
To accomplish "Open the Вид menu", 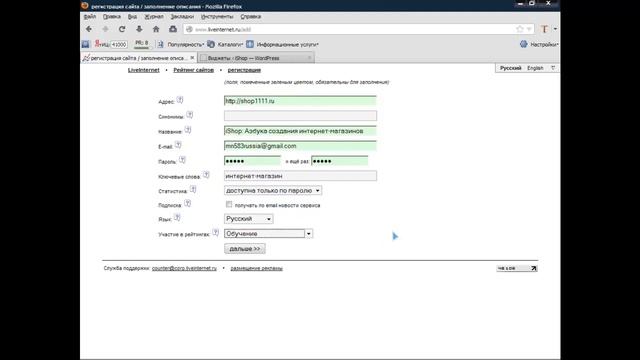I will pos(132,17).
